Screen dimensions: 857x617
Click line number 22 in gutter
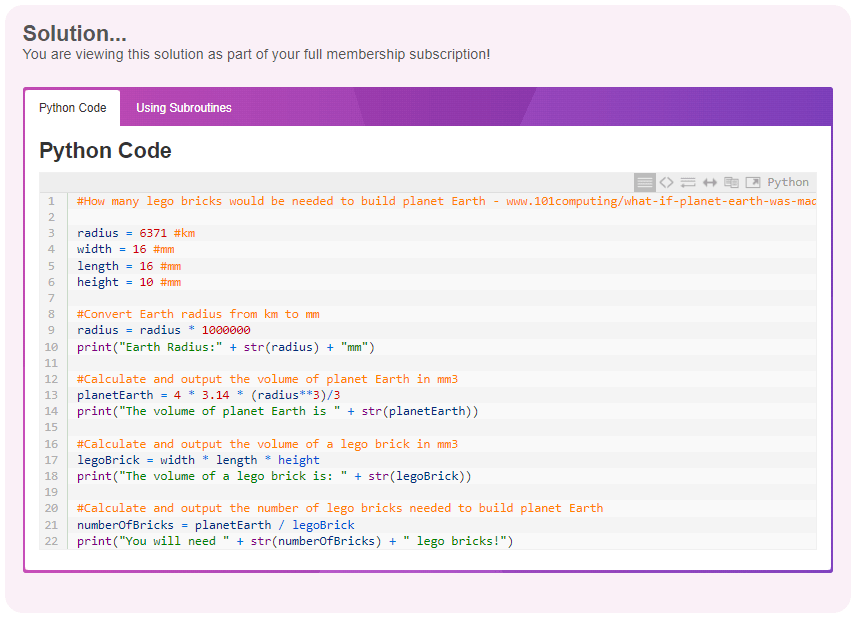51,541
